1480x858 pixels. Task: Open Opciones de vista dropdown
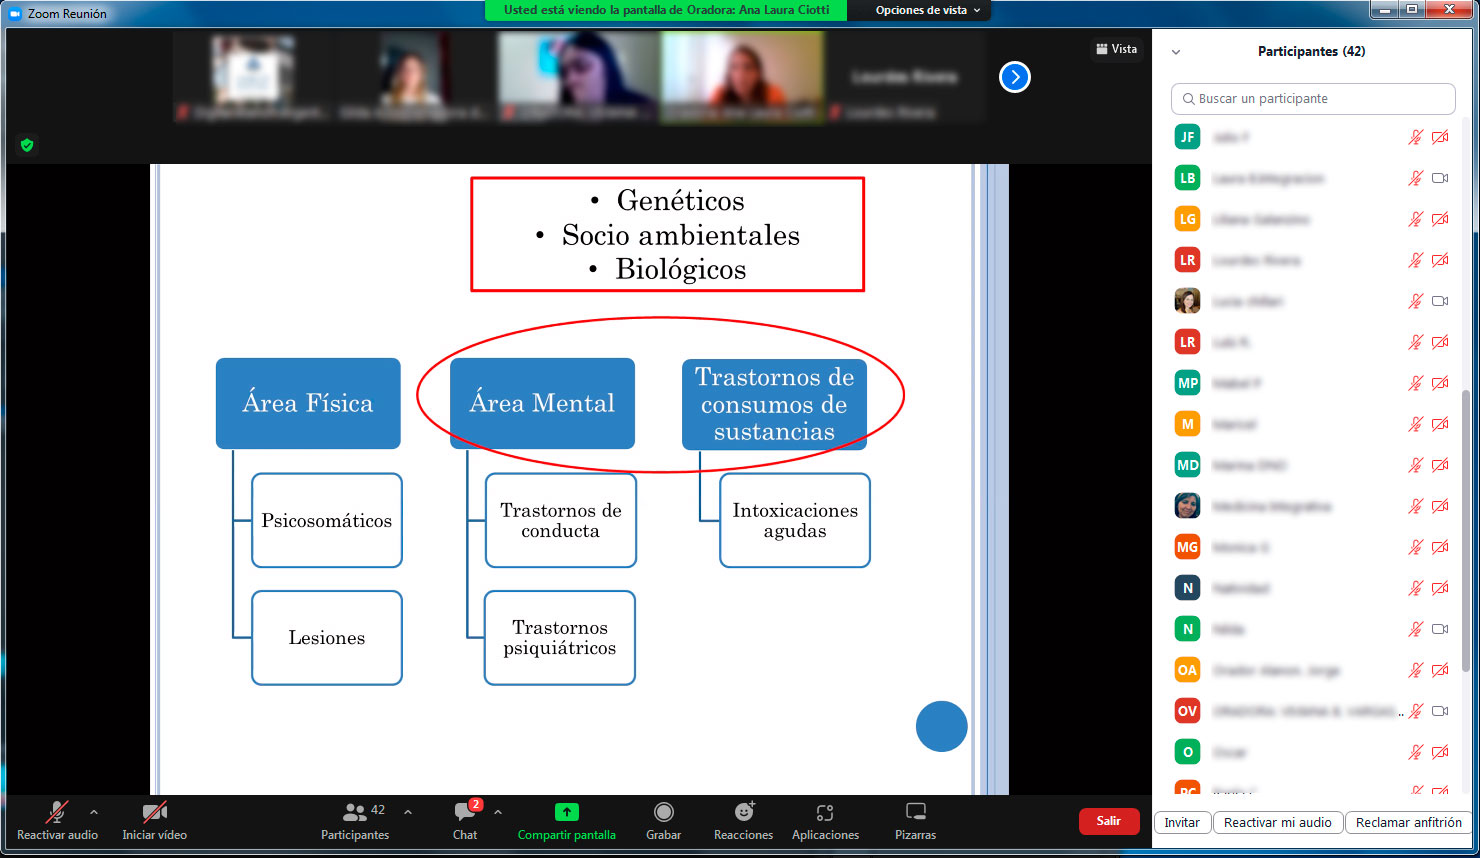pos(927,10)
